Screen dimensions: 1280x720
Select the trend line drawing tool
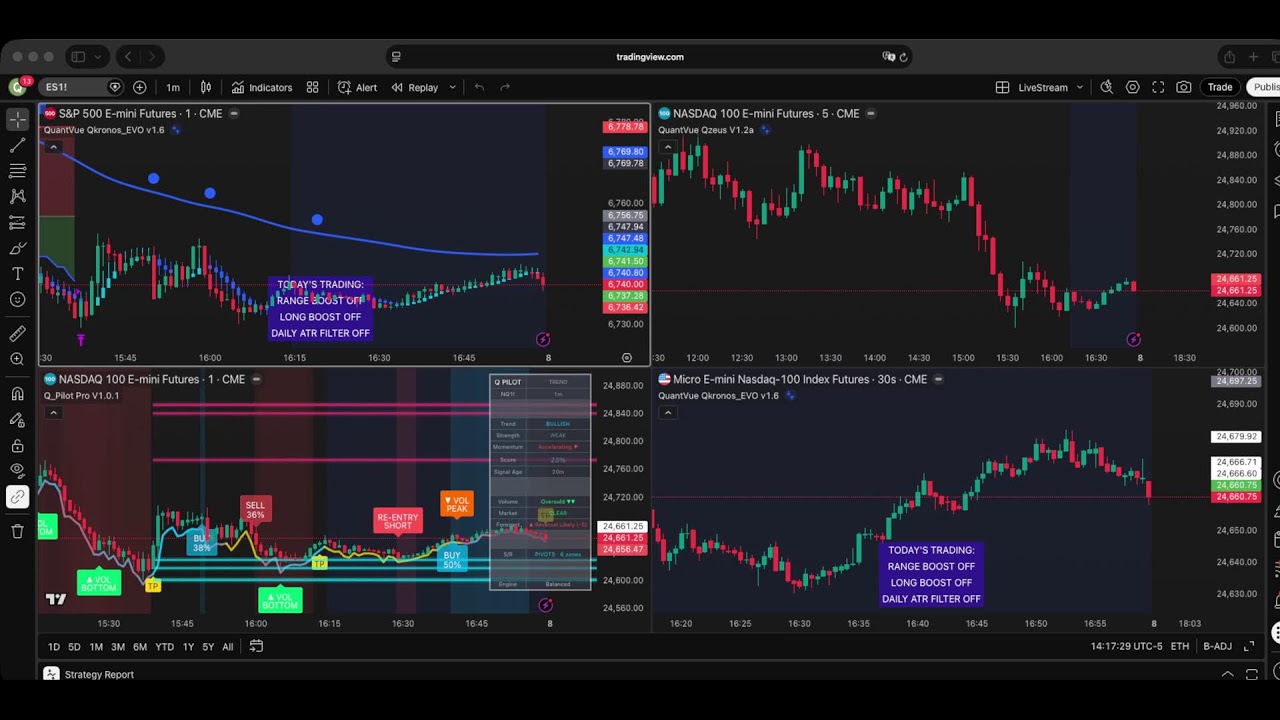18,146
